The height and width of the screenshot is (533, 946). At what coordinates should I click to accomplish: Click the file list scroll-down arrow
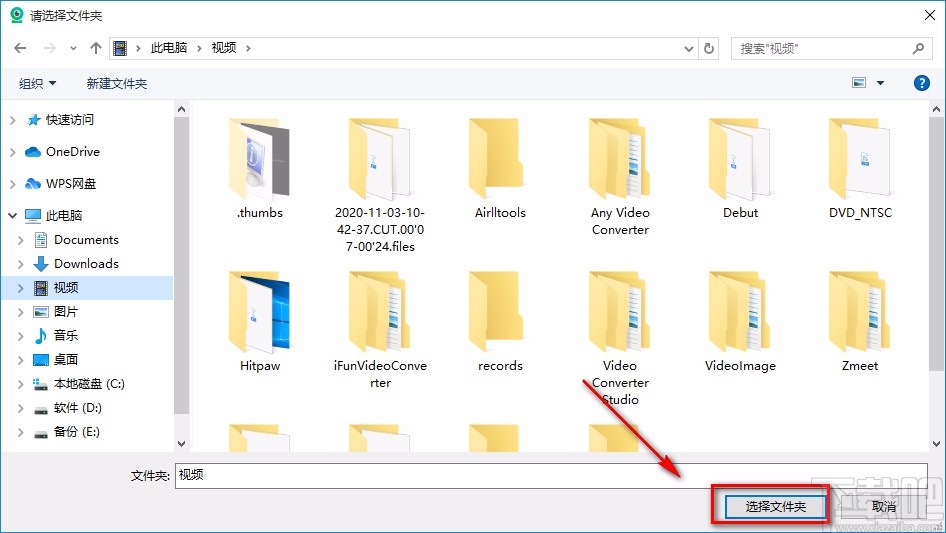pyautogui.click(x=936, y=444)
